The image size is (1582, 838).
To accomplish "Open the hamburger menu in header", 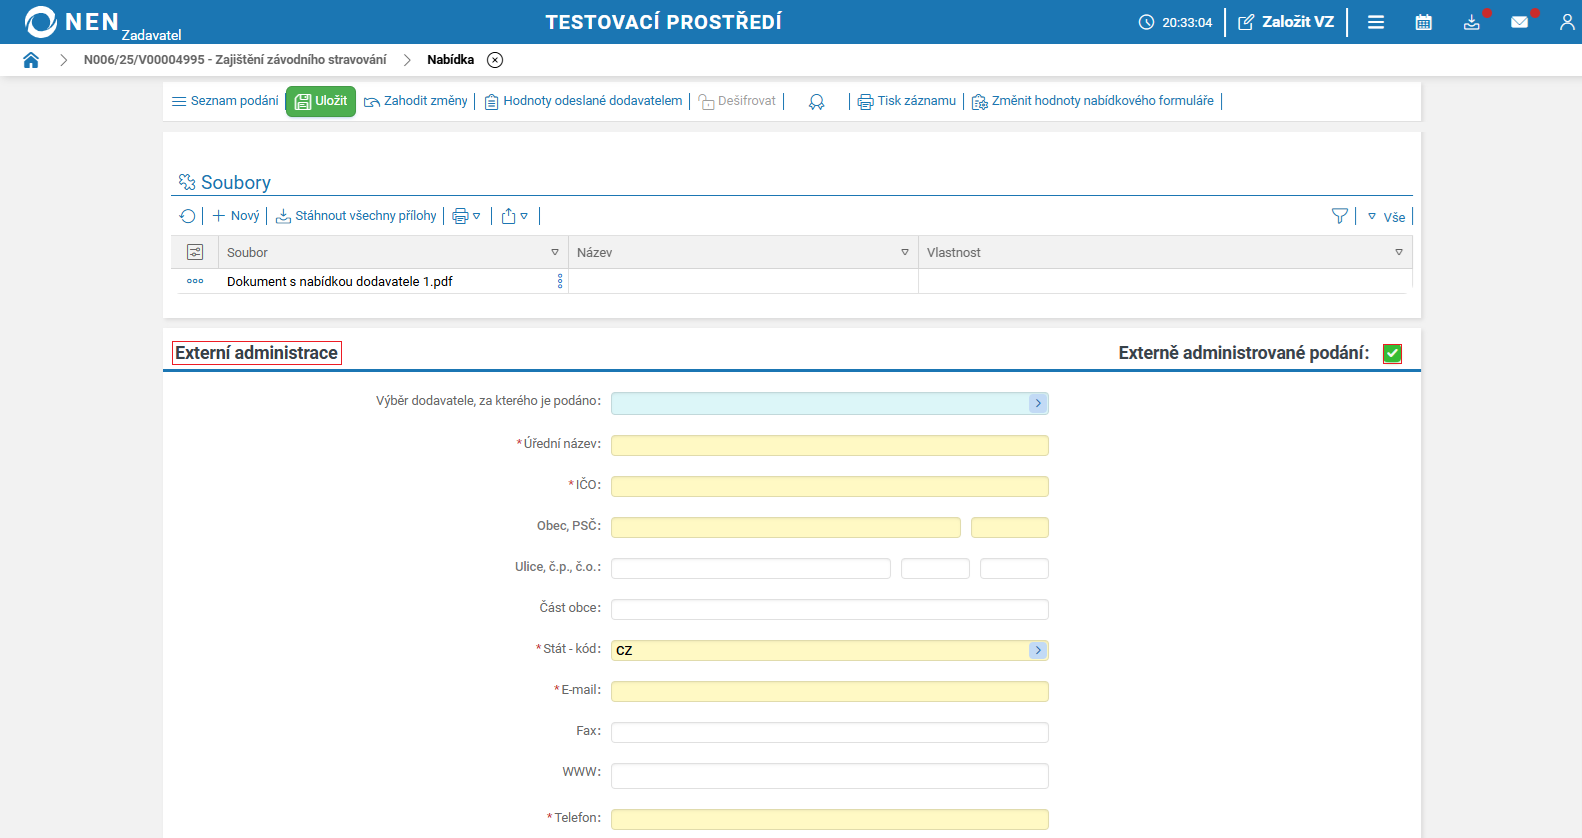I will [1376, 22].
